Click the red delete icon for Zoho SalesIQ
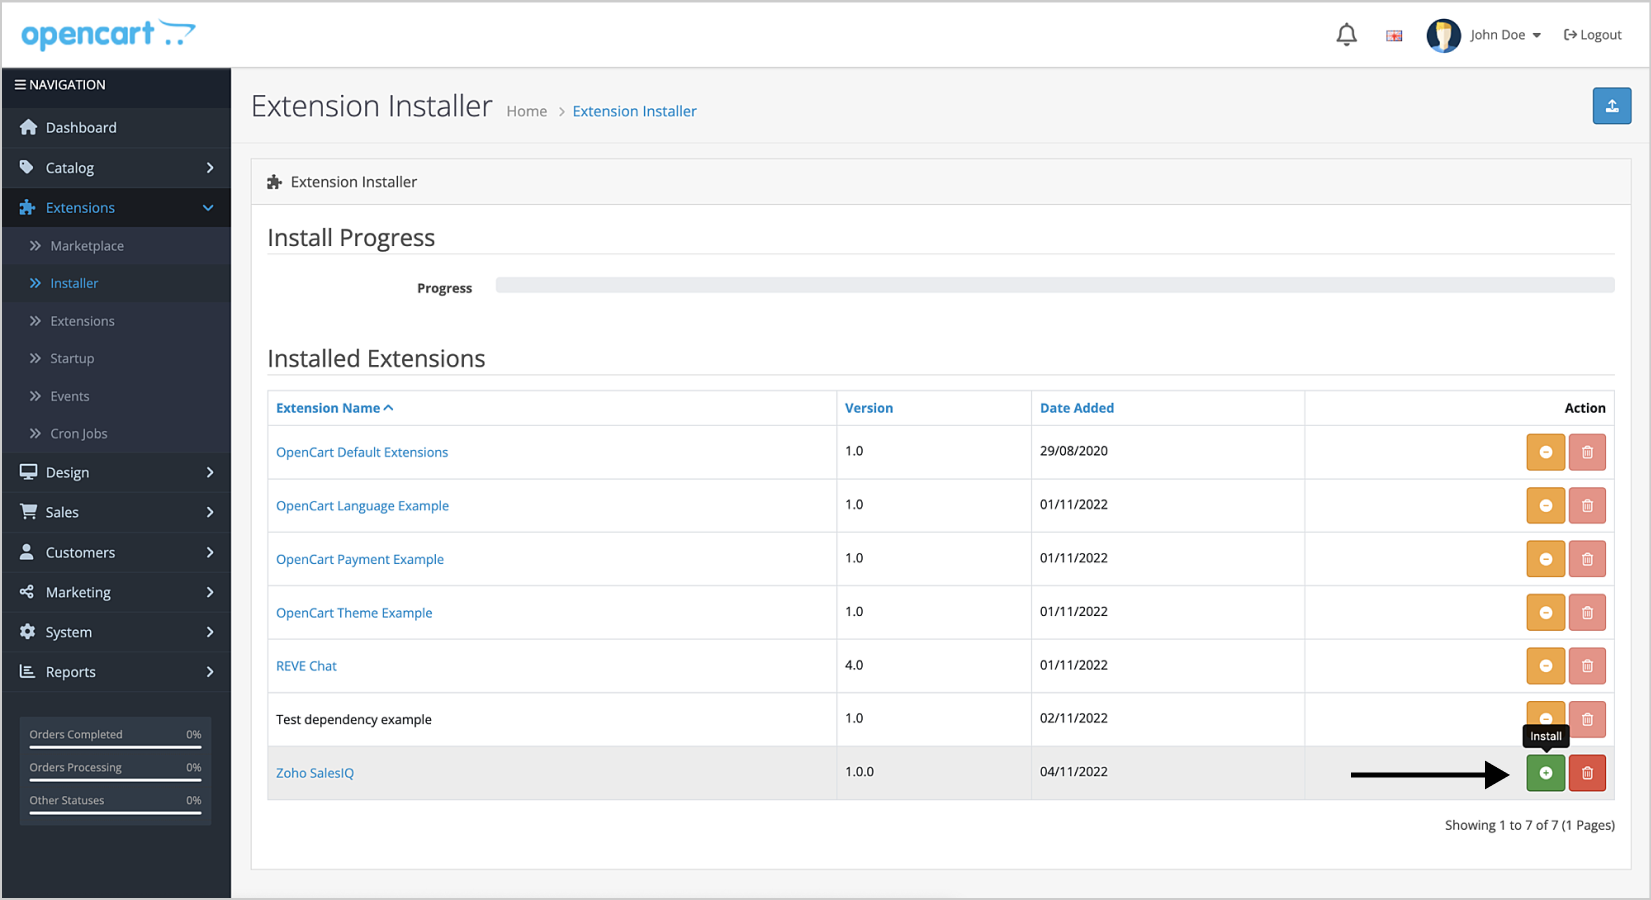 click(x=1587, y=773)
